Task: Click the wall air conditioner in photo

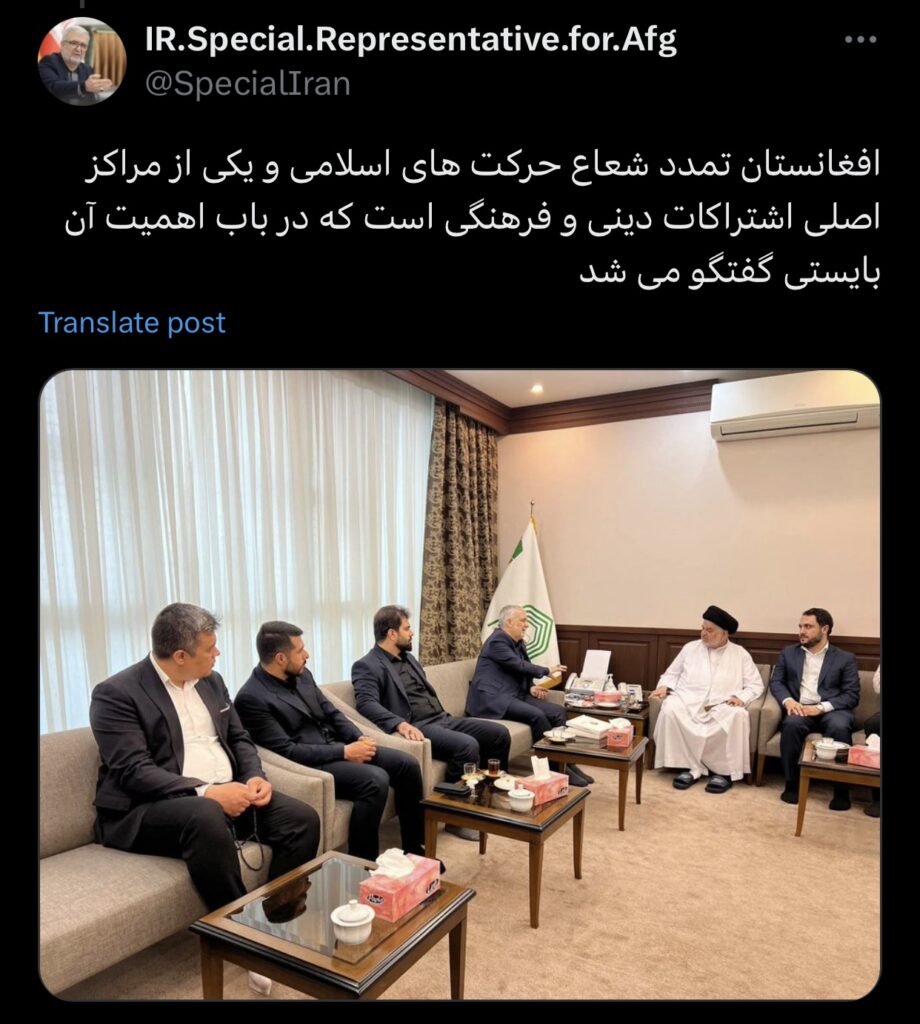Action: [x=795, y=406]
